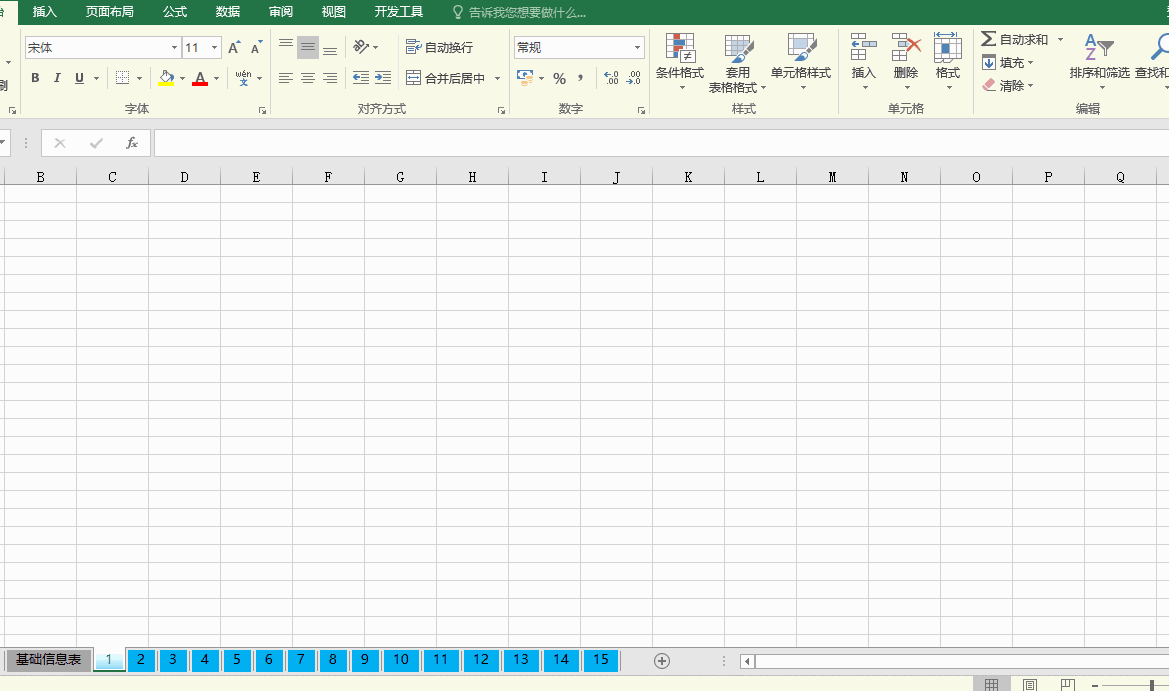
Task: Click the Sort & Filter (排序和筛选) icon
Action: click(x=1099, y=48)
